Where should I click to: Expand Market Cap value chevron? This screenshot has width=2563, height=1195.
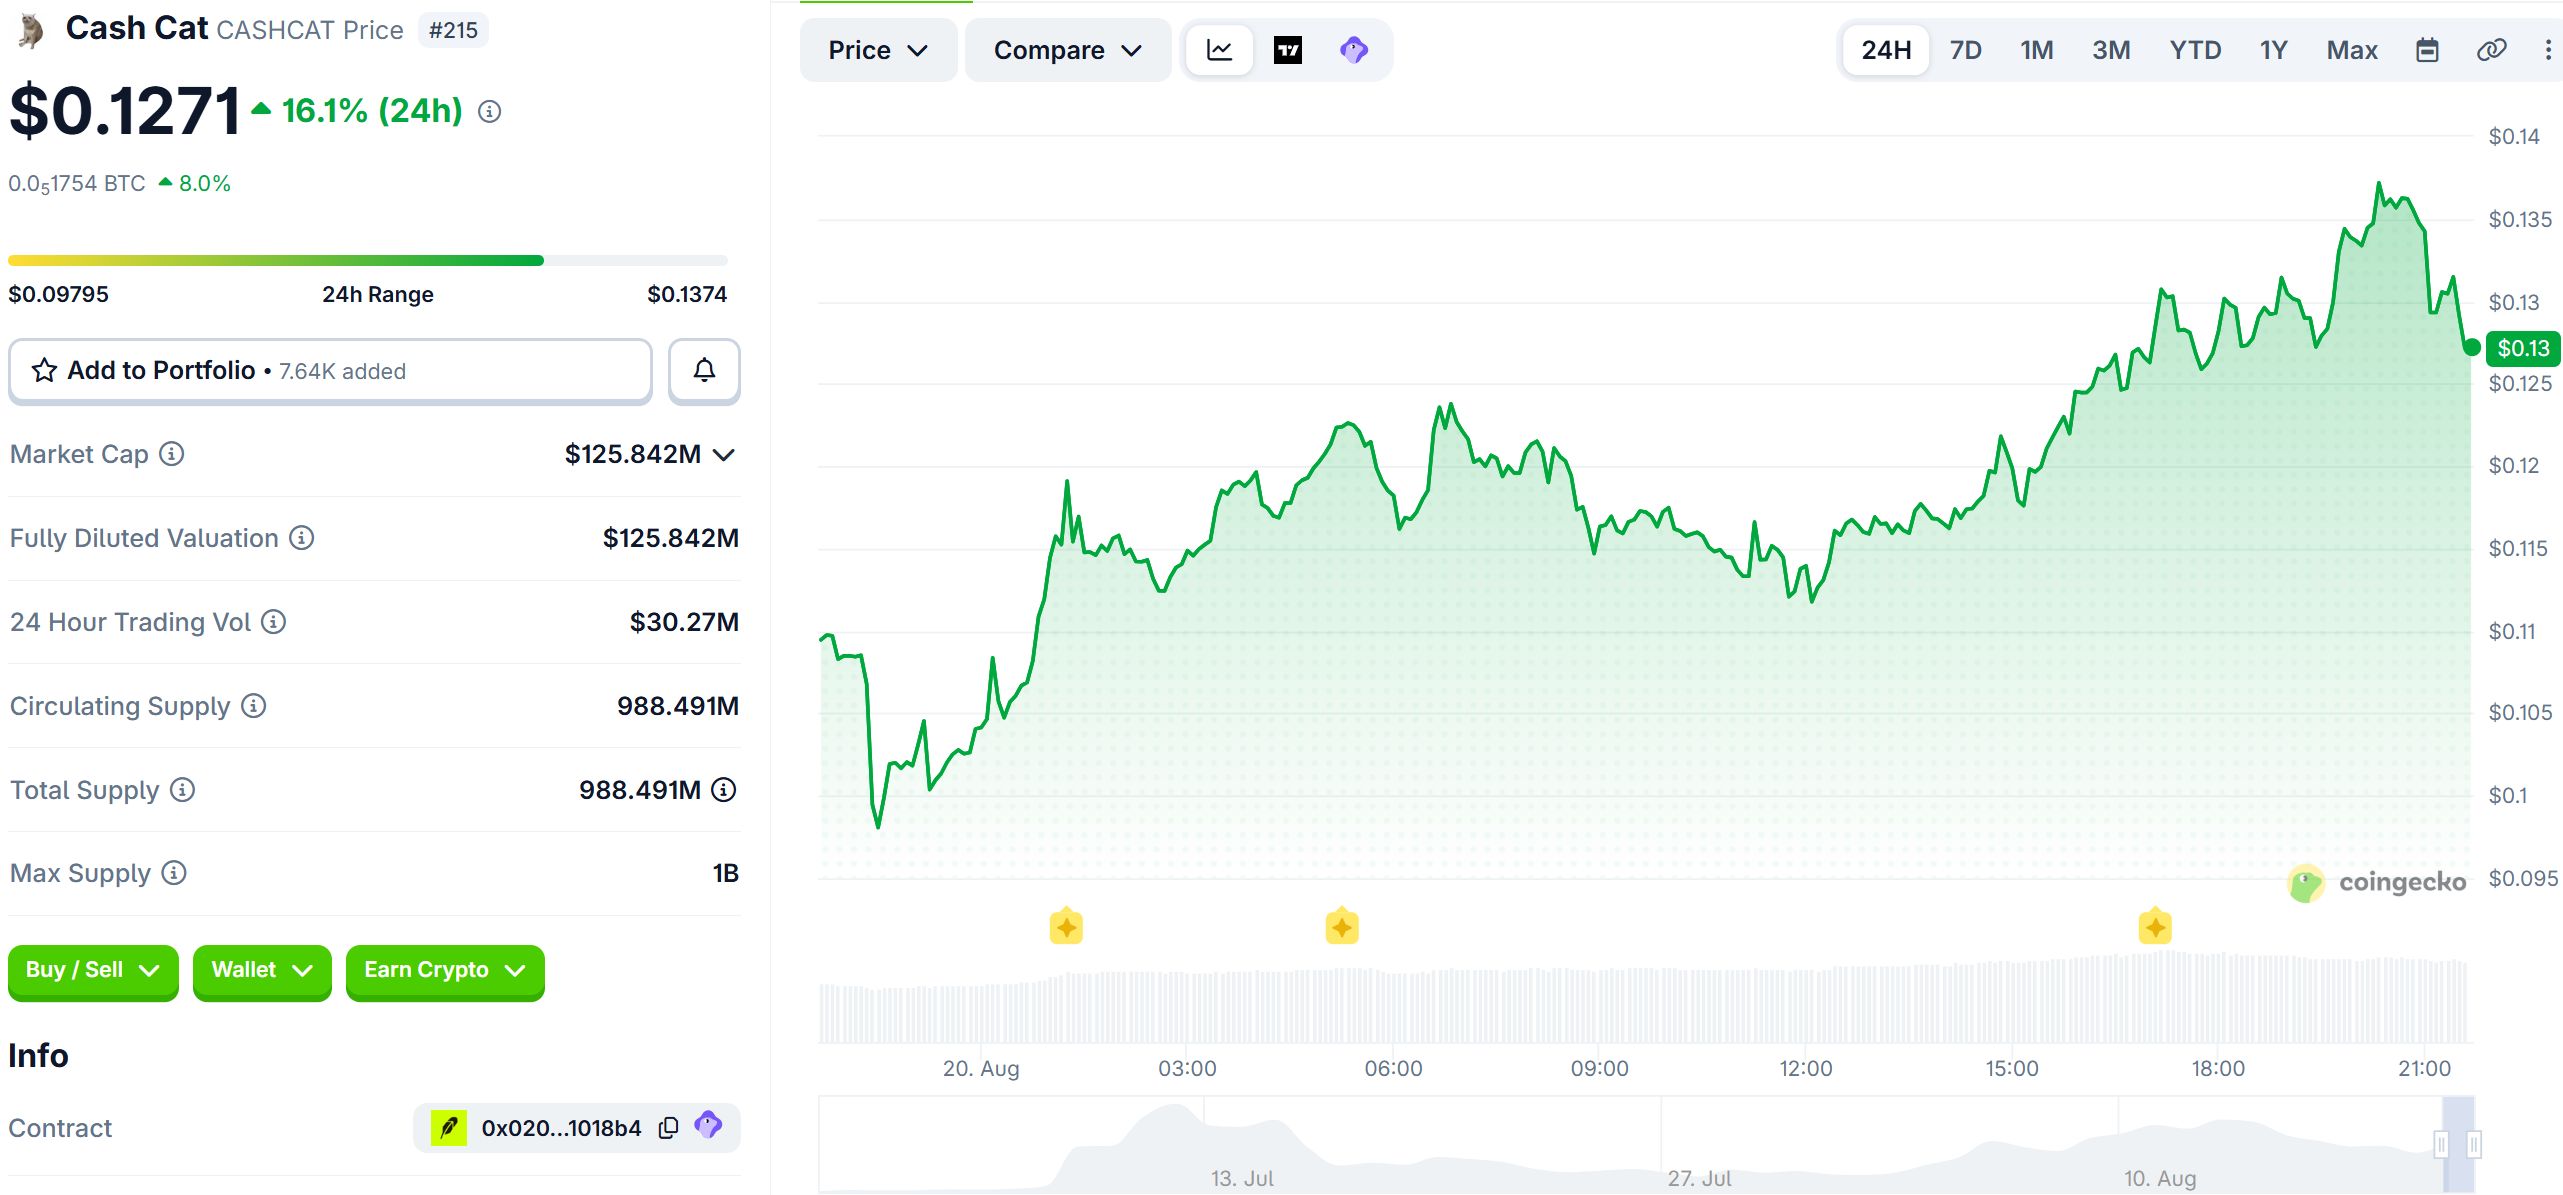click(x=724, y=455)
